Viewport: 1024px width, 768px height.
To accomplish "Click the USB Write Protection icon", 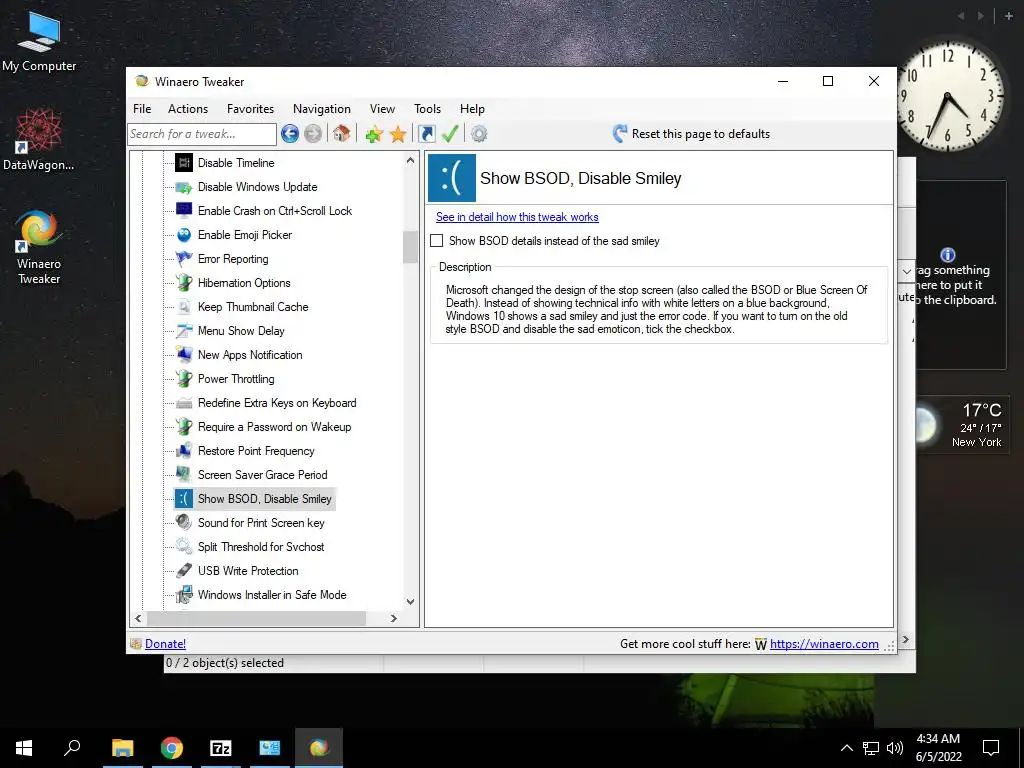I will (184, 571).
